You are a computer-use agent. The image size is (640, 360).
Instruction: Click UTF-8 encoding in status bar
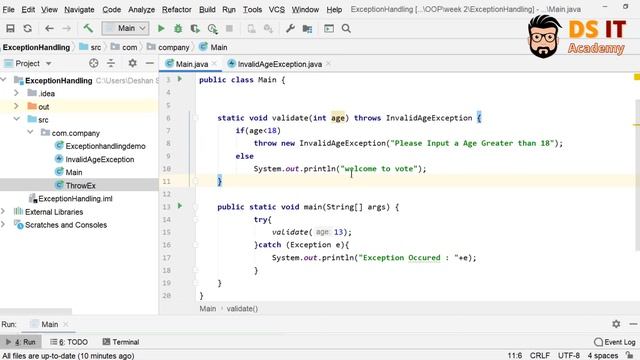click(x=569, y=356)
